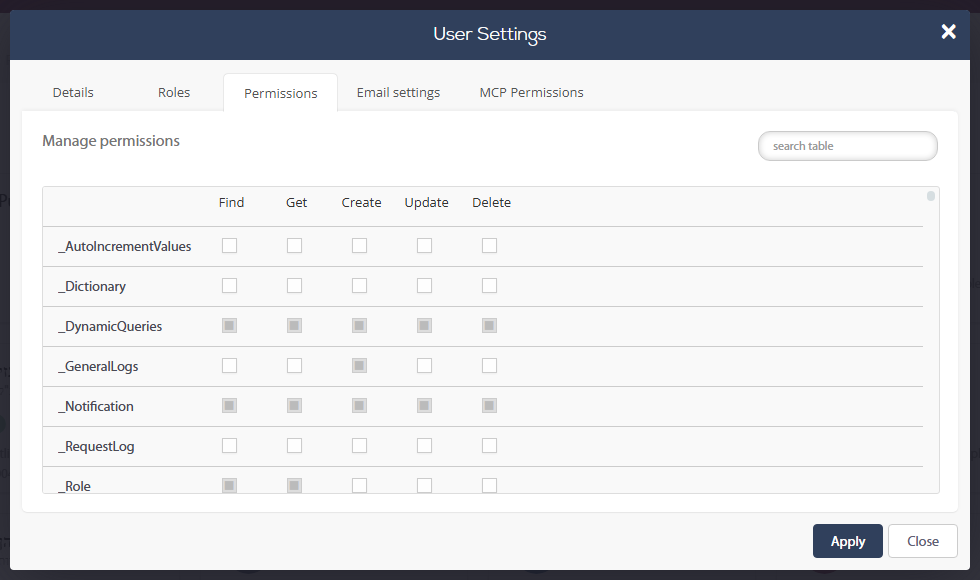Click the _AutoIncrementValues table name
This screenshot has width=980, height=580.
click(x=124, y=246)
